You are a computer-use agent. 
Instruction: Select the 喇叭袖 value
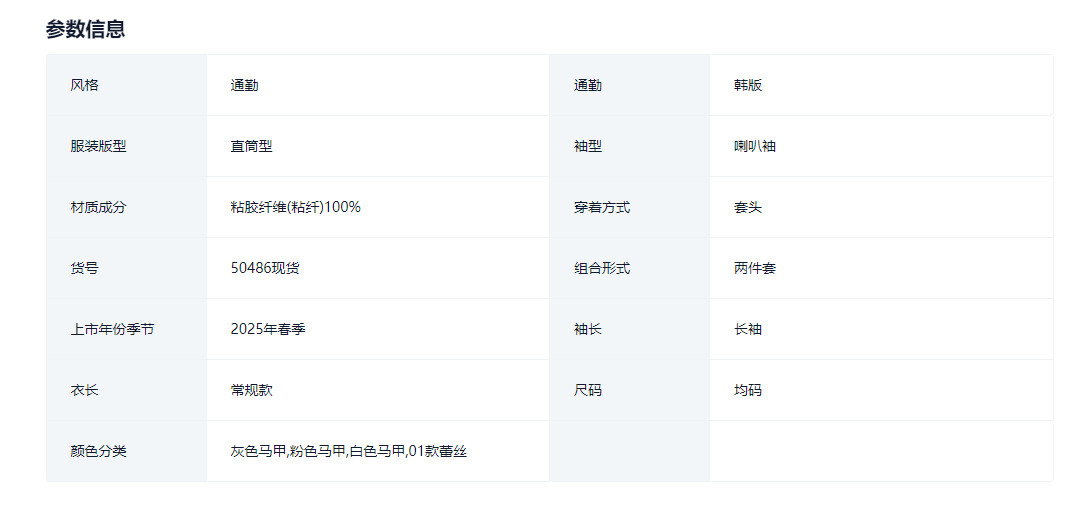click(755, 146)
